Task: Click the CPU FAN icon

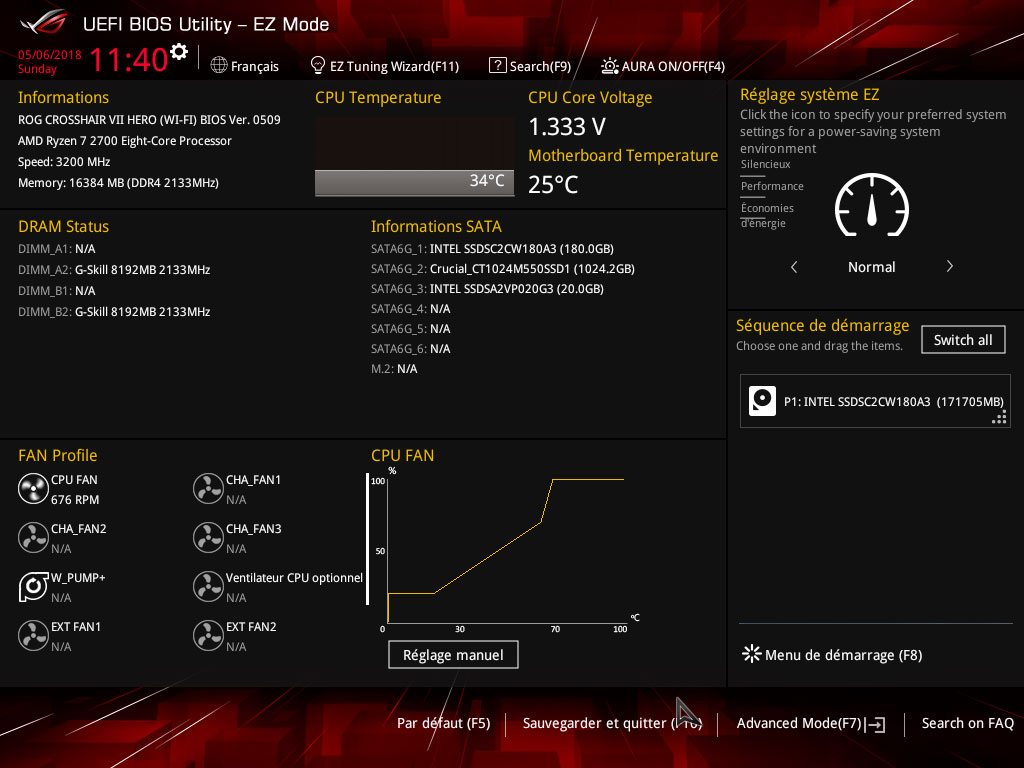Action: click(x=33, y=489)
